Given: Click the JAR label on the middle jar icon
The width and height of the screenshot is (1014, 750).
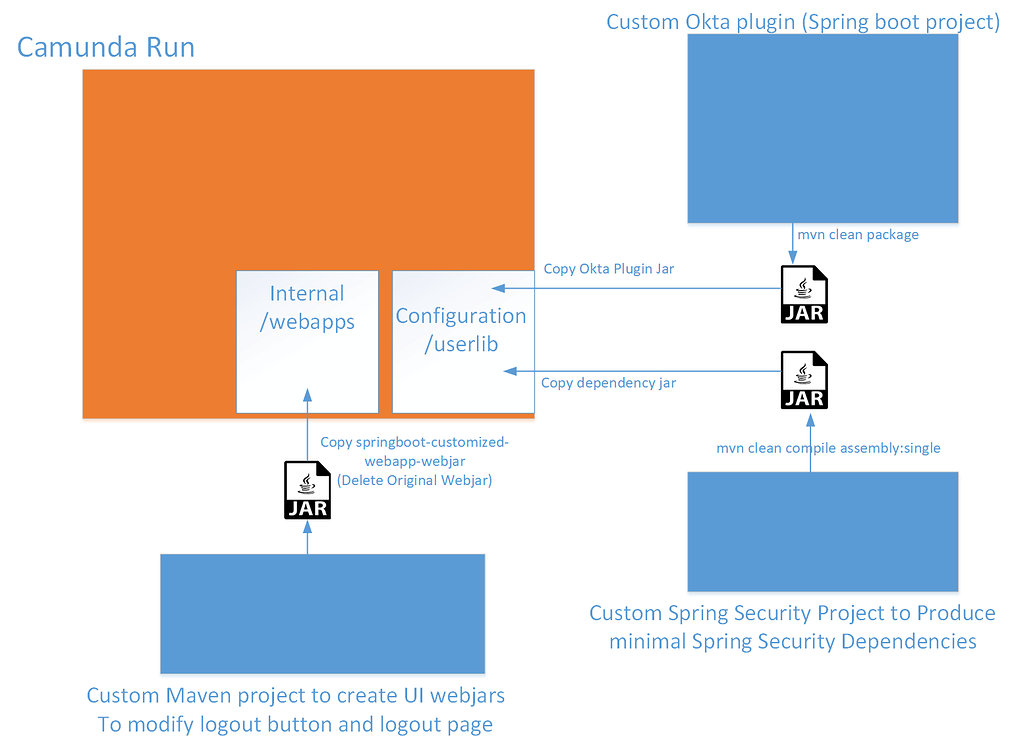Looking at the screenshot, I should (804, 396).
